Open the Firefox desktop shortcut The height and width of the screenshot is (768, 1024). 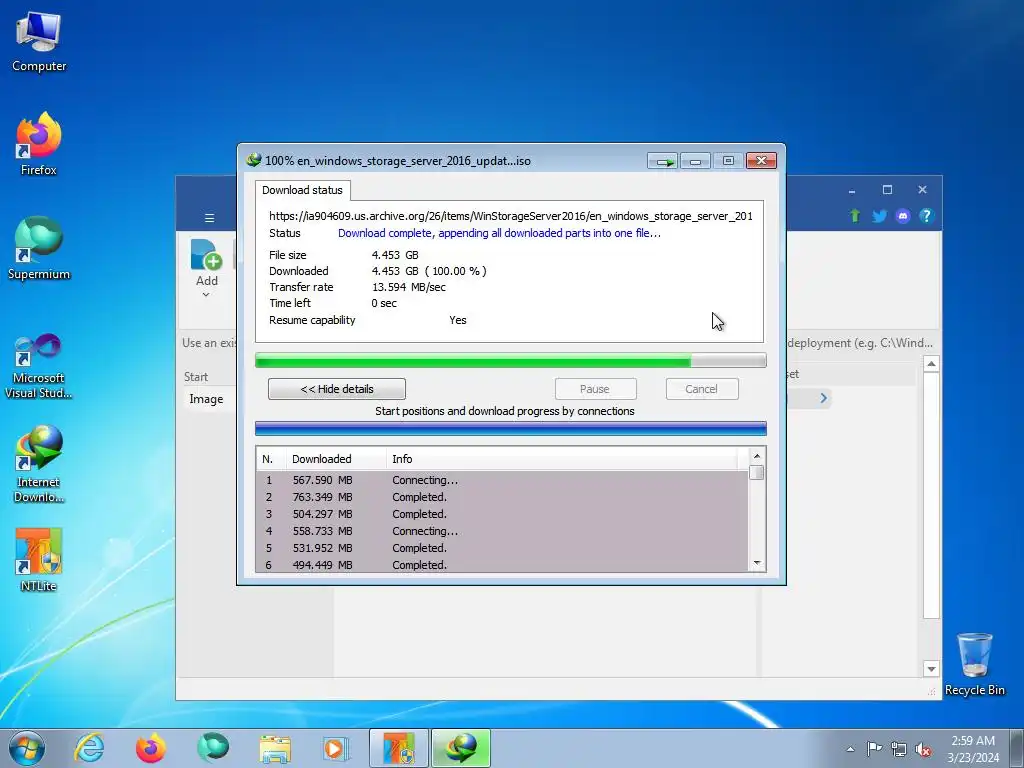click(x=39, y=144)
